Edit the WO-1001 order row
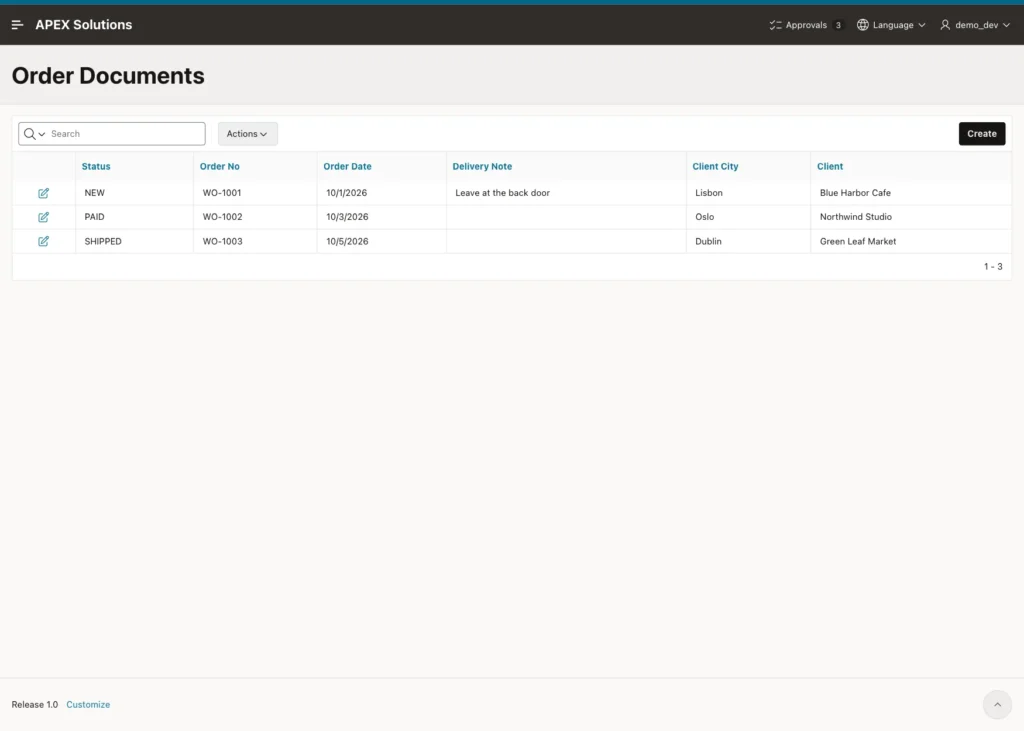This screenshot has width=1024, height=731. tap(43, 193)
